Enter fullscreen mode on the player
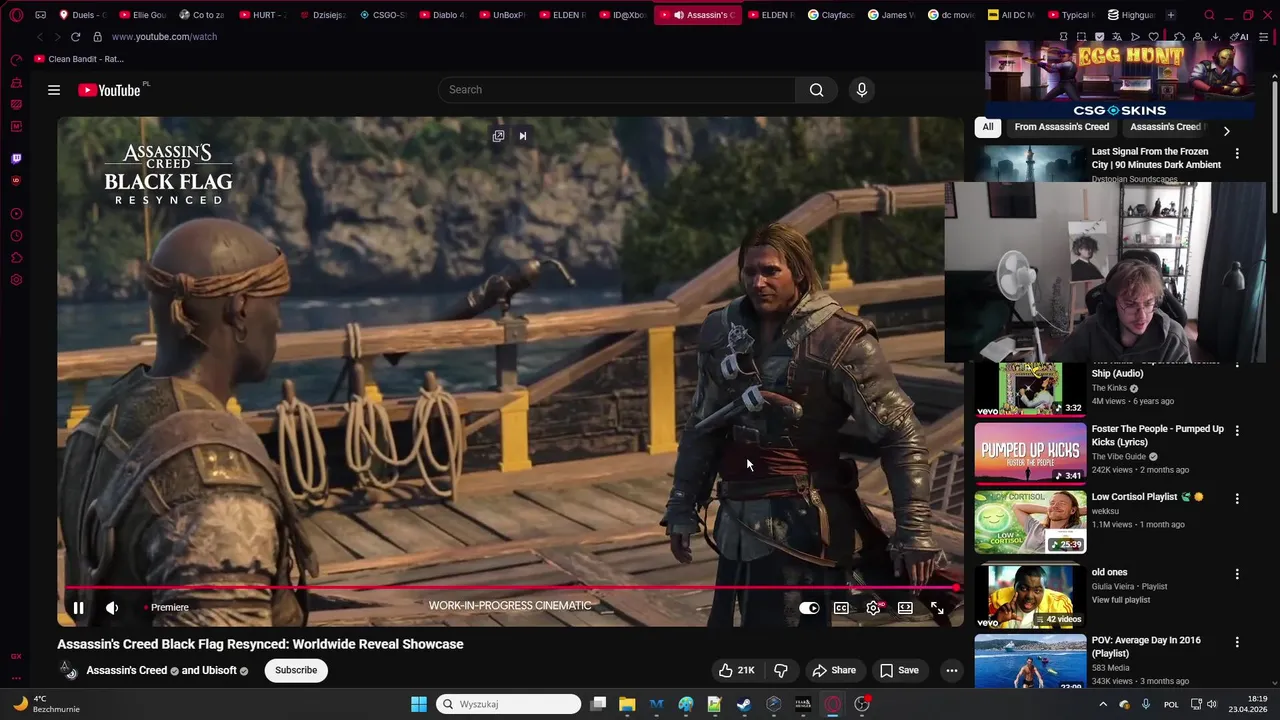1280x720 pixels. tap(937, 608)
